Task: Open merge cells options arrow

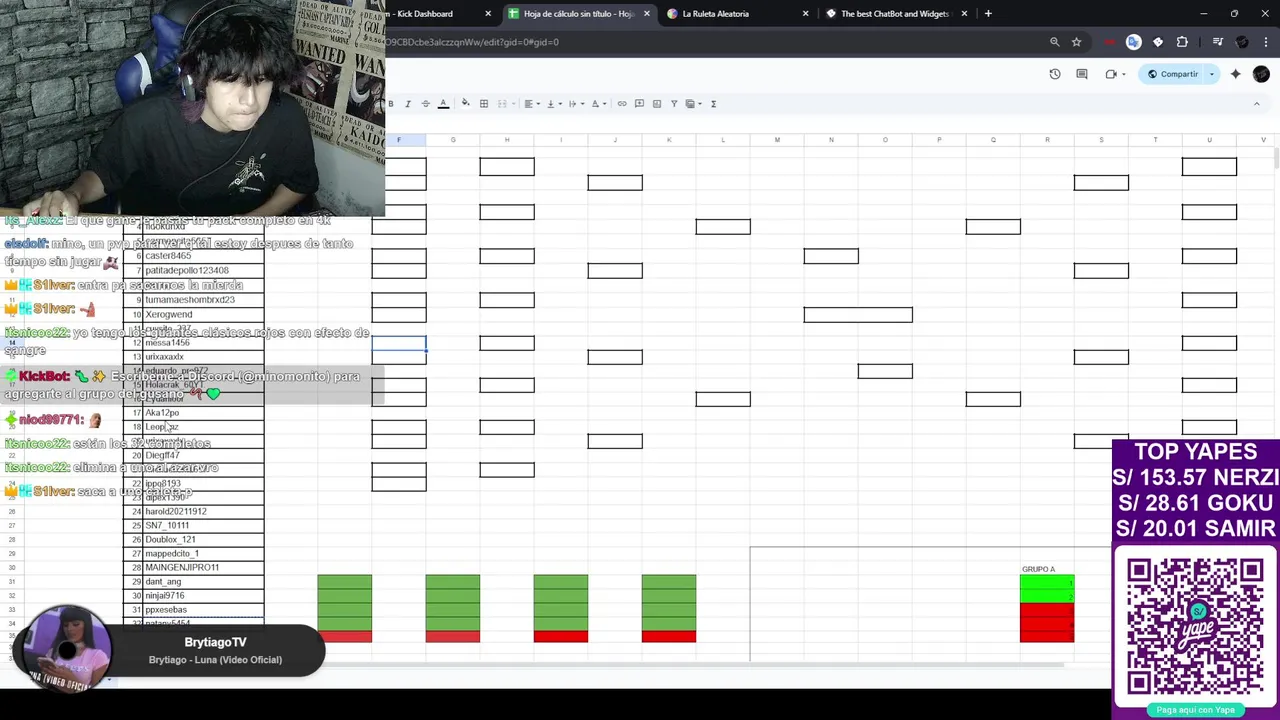Action: coord(514,104)
